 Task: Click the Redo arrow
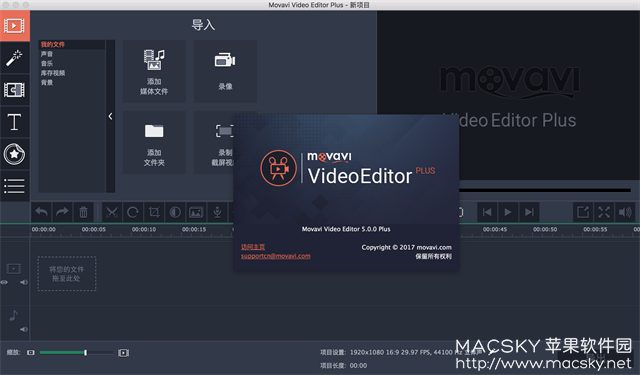pos(62,212)
